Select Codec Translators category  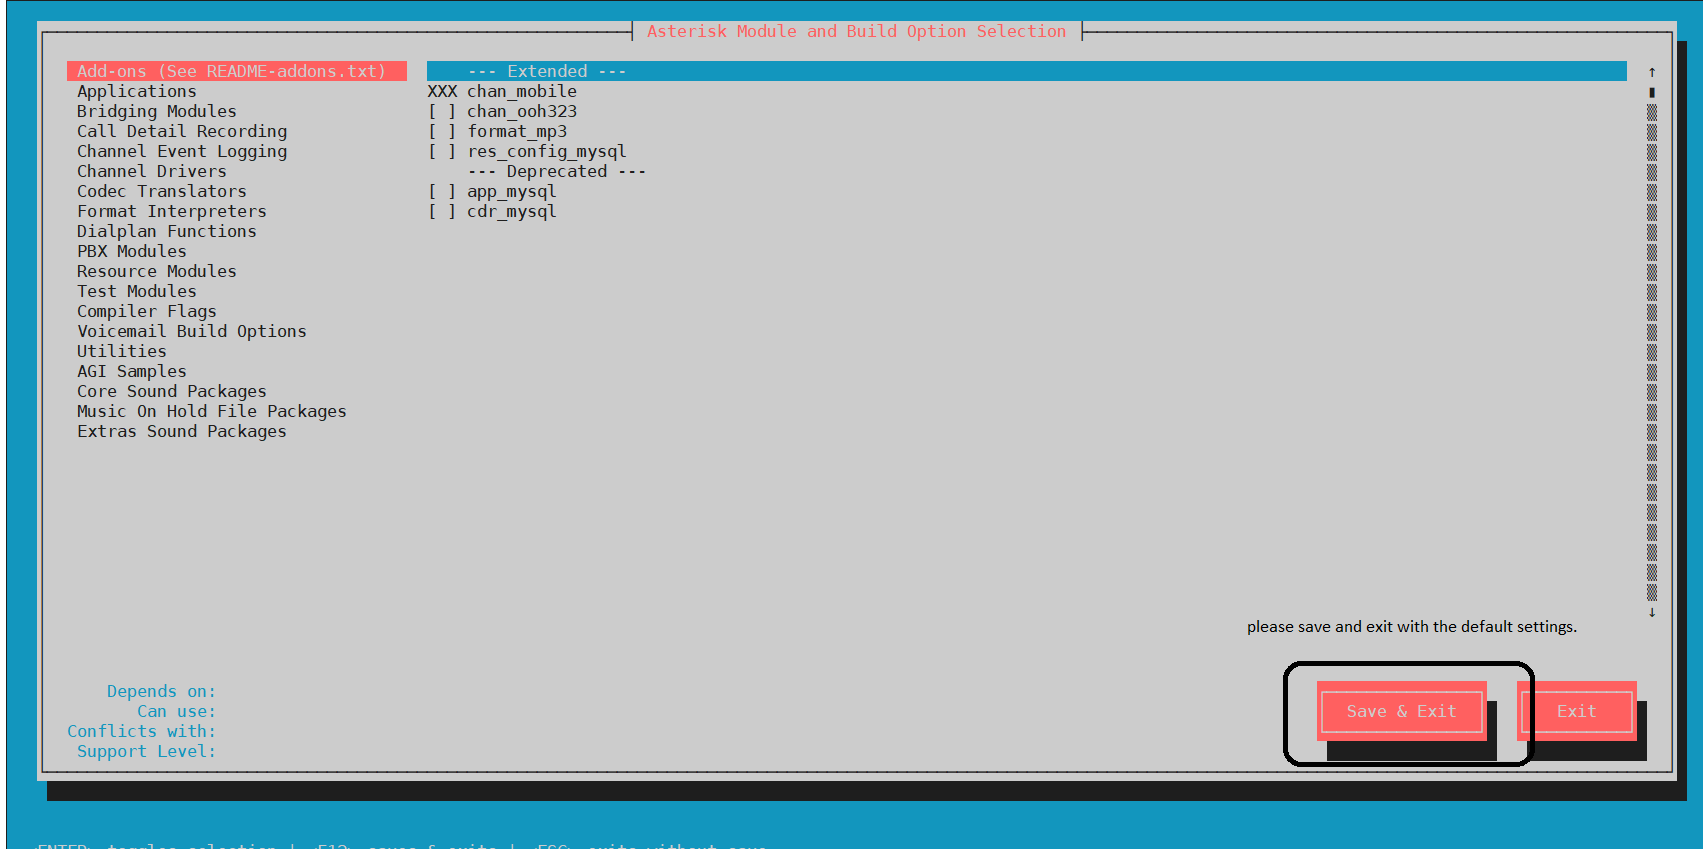click(162, 191)
